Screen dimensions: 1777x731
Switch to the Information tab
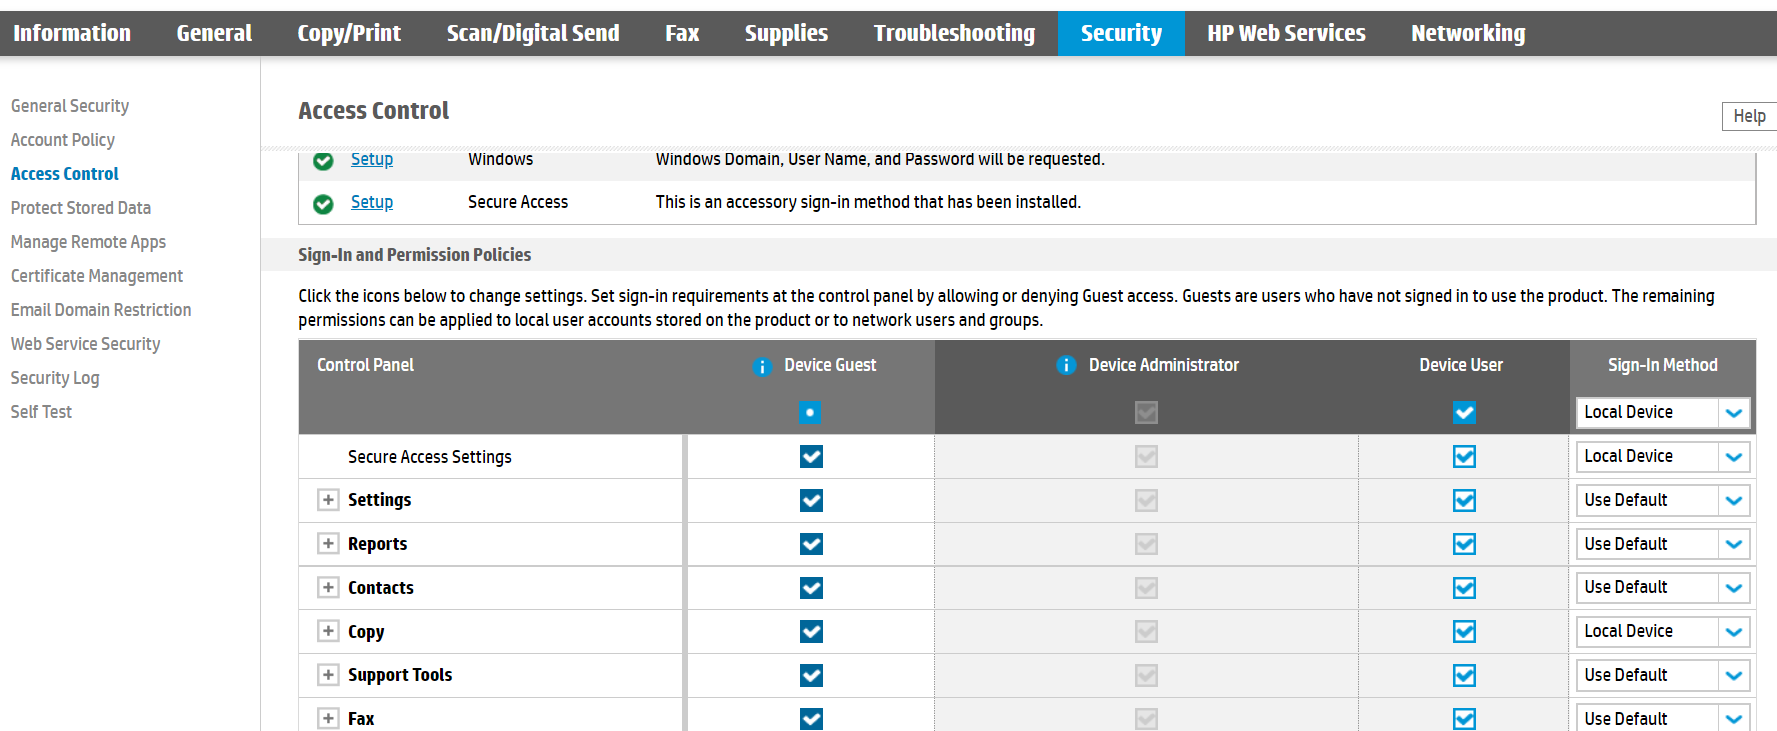click(72, 33)
